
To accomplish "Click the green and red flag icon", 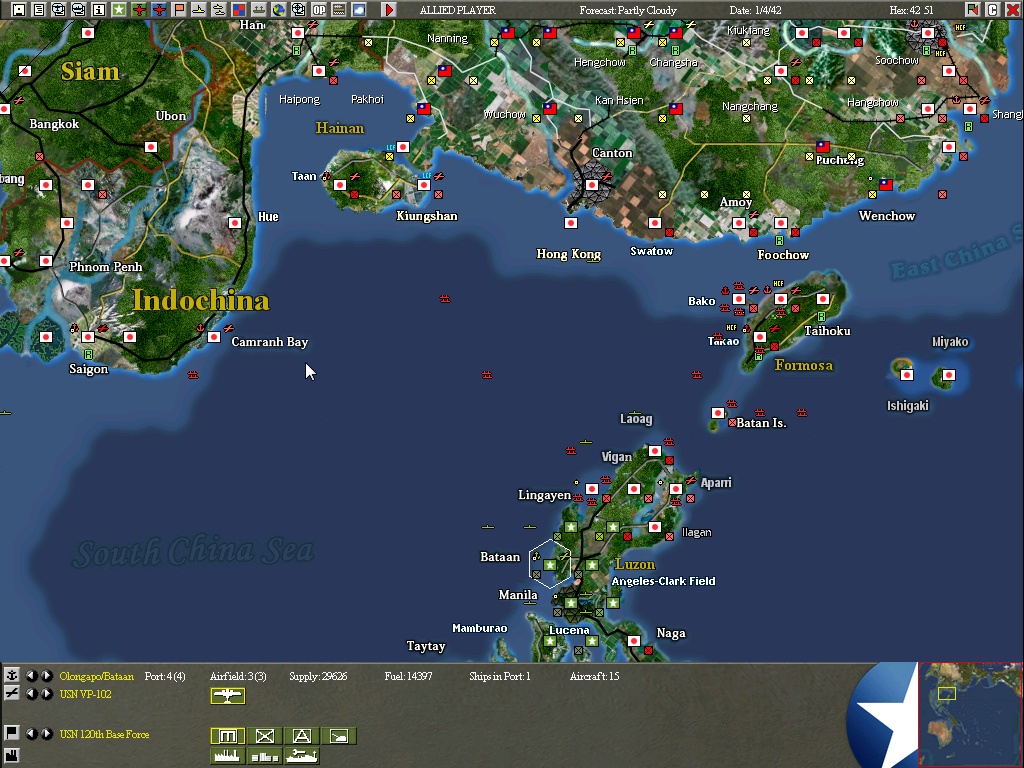I will pyautogui.click(x=972, y=9).
